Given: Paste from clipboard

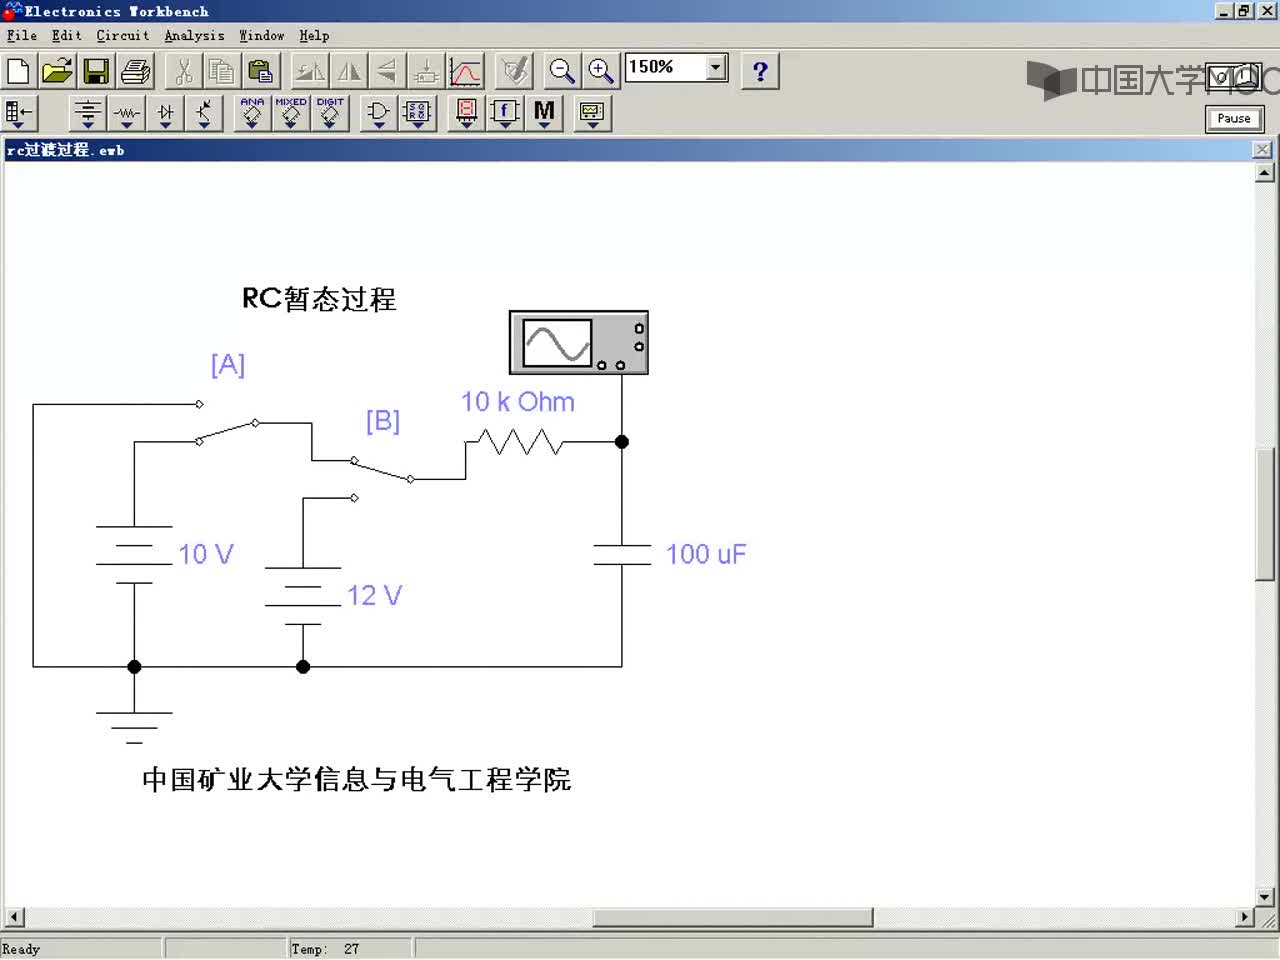Looking at the screenshot, I should (260, 71).
